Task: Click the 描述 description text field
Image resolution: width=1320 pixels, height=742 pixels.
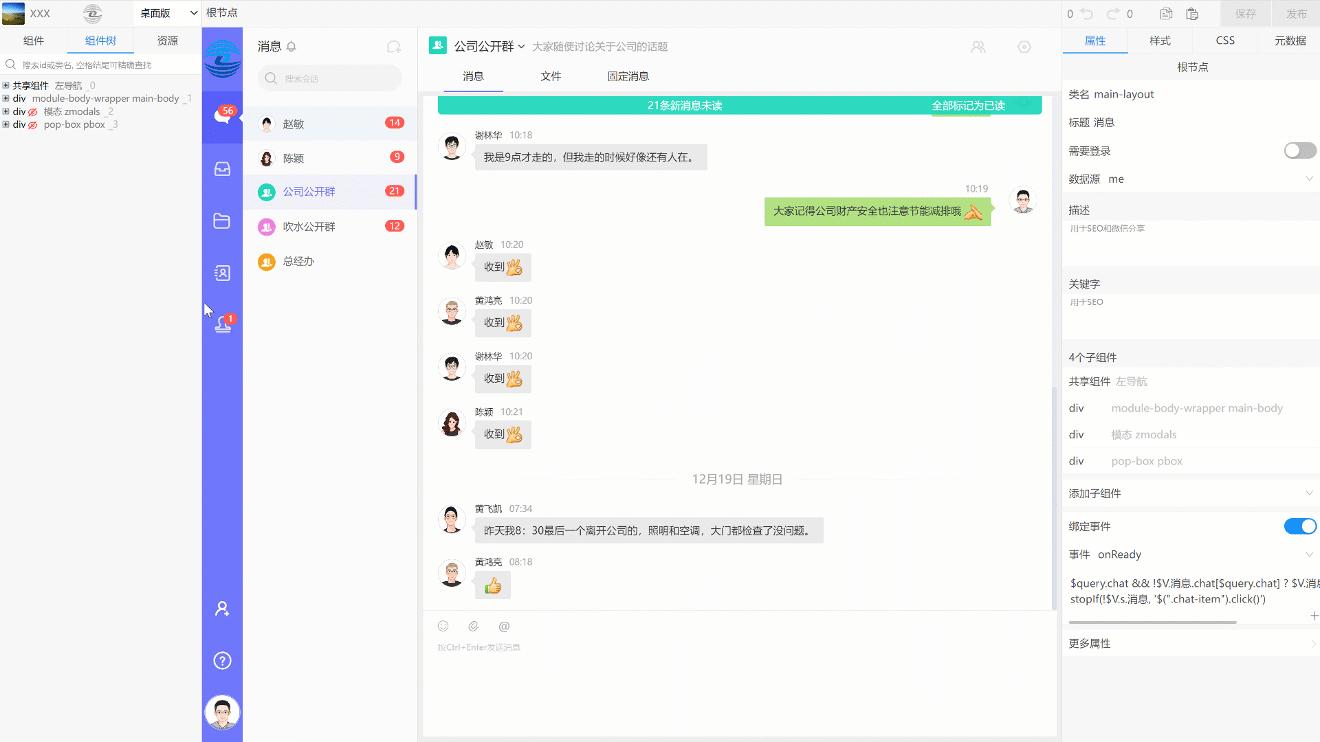Action: 1191,243
